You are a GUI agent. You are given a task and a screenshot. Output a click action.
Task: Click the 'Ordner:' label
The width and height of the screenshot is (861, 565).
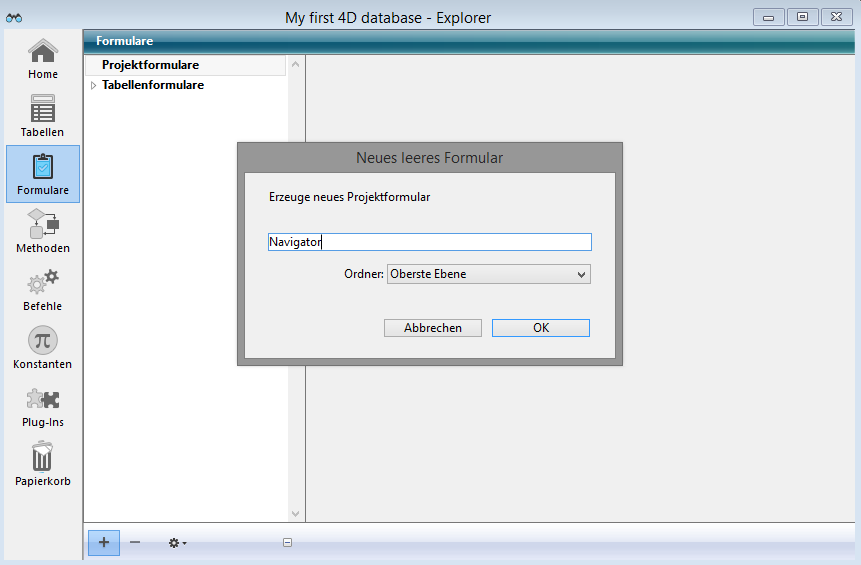[364, 274]
